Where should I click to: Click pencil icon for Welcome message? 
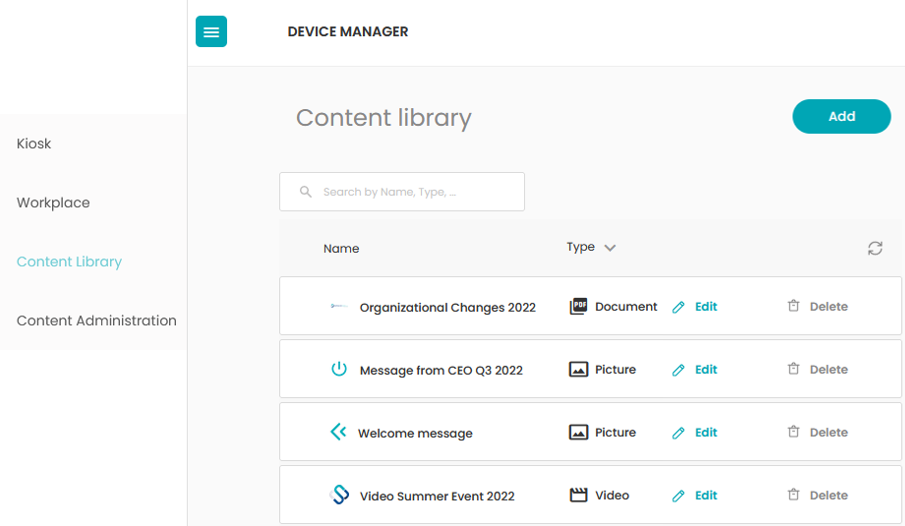[678, 433]
